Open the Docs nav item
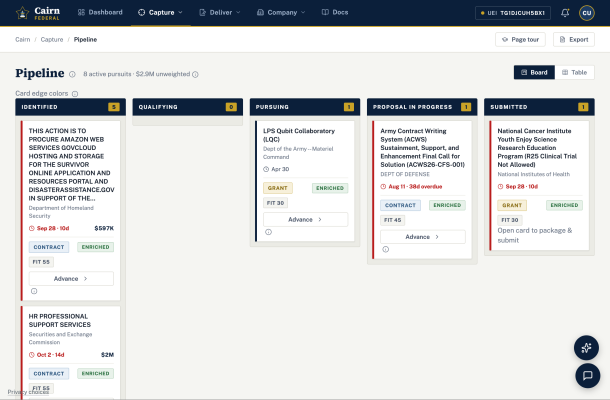Screen dimensions: 610x400 (x=335, y=12)
